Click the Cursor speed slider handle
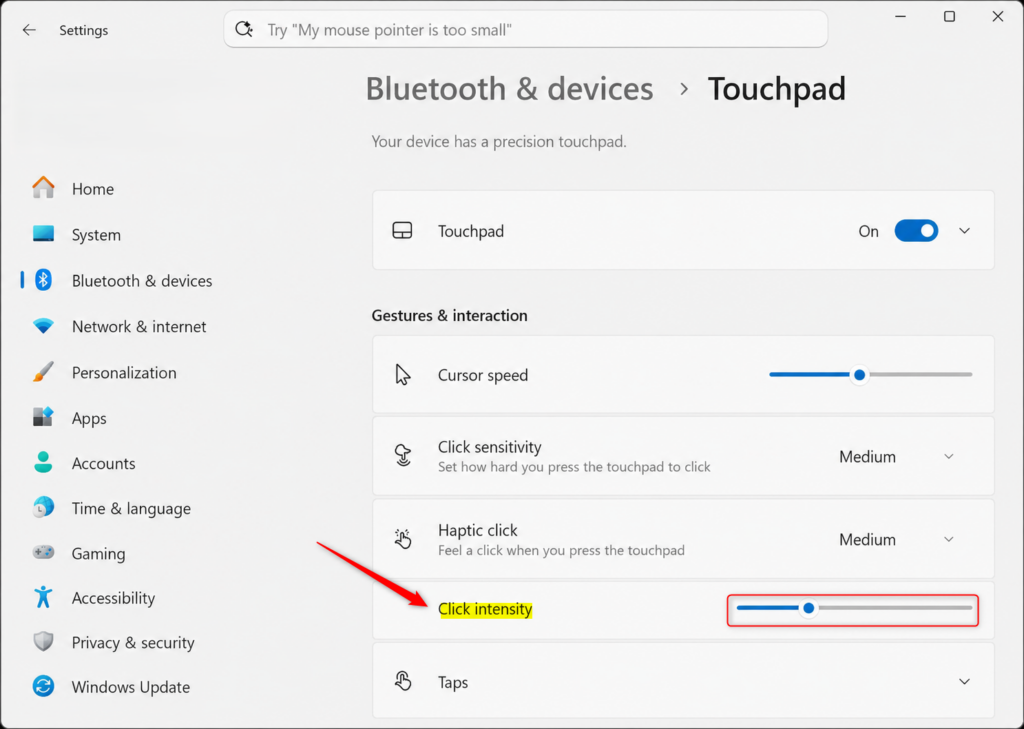Viewport: 1024px width, 729px height. click(859, 374)
